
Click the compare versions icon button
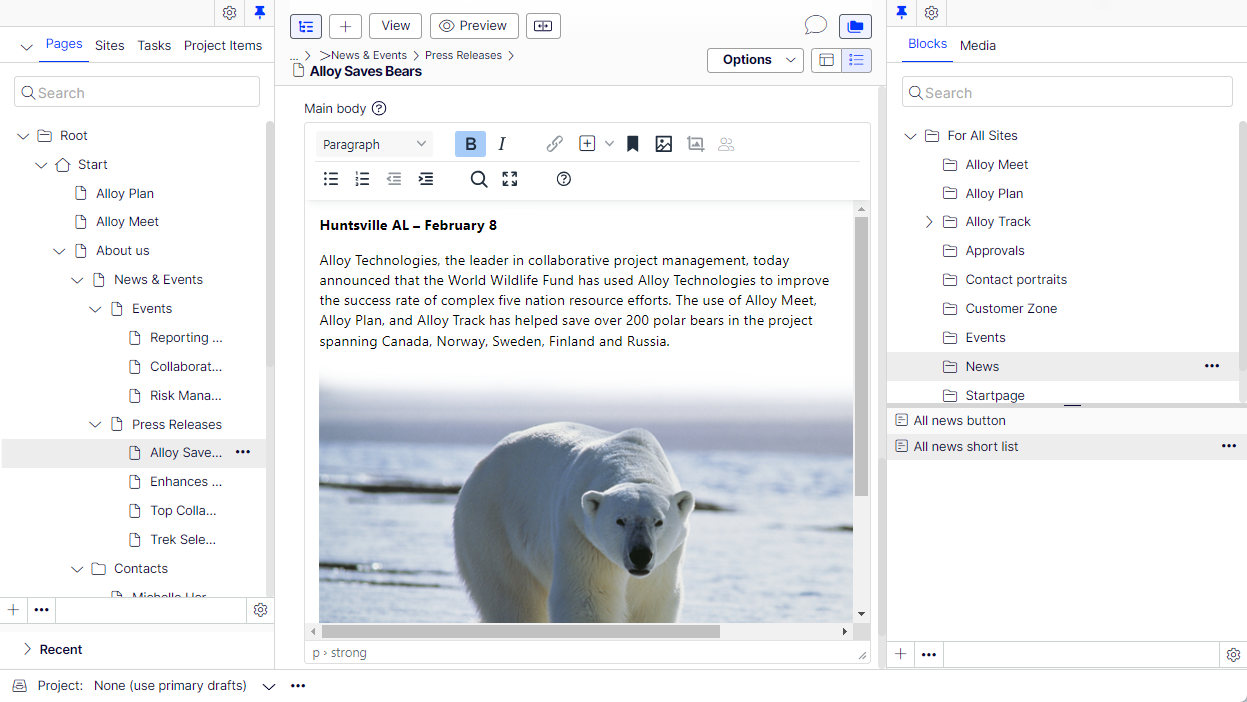tap(543, 26)
